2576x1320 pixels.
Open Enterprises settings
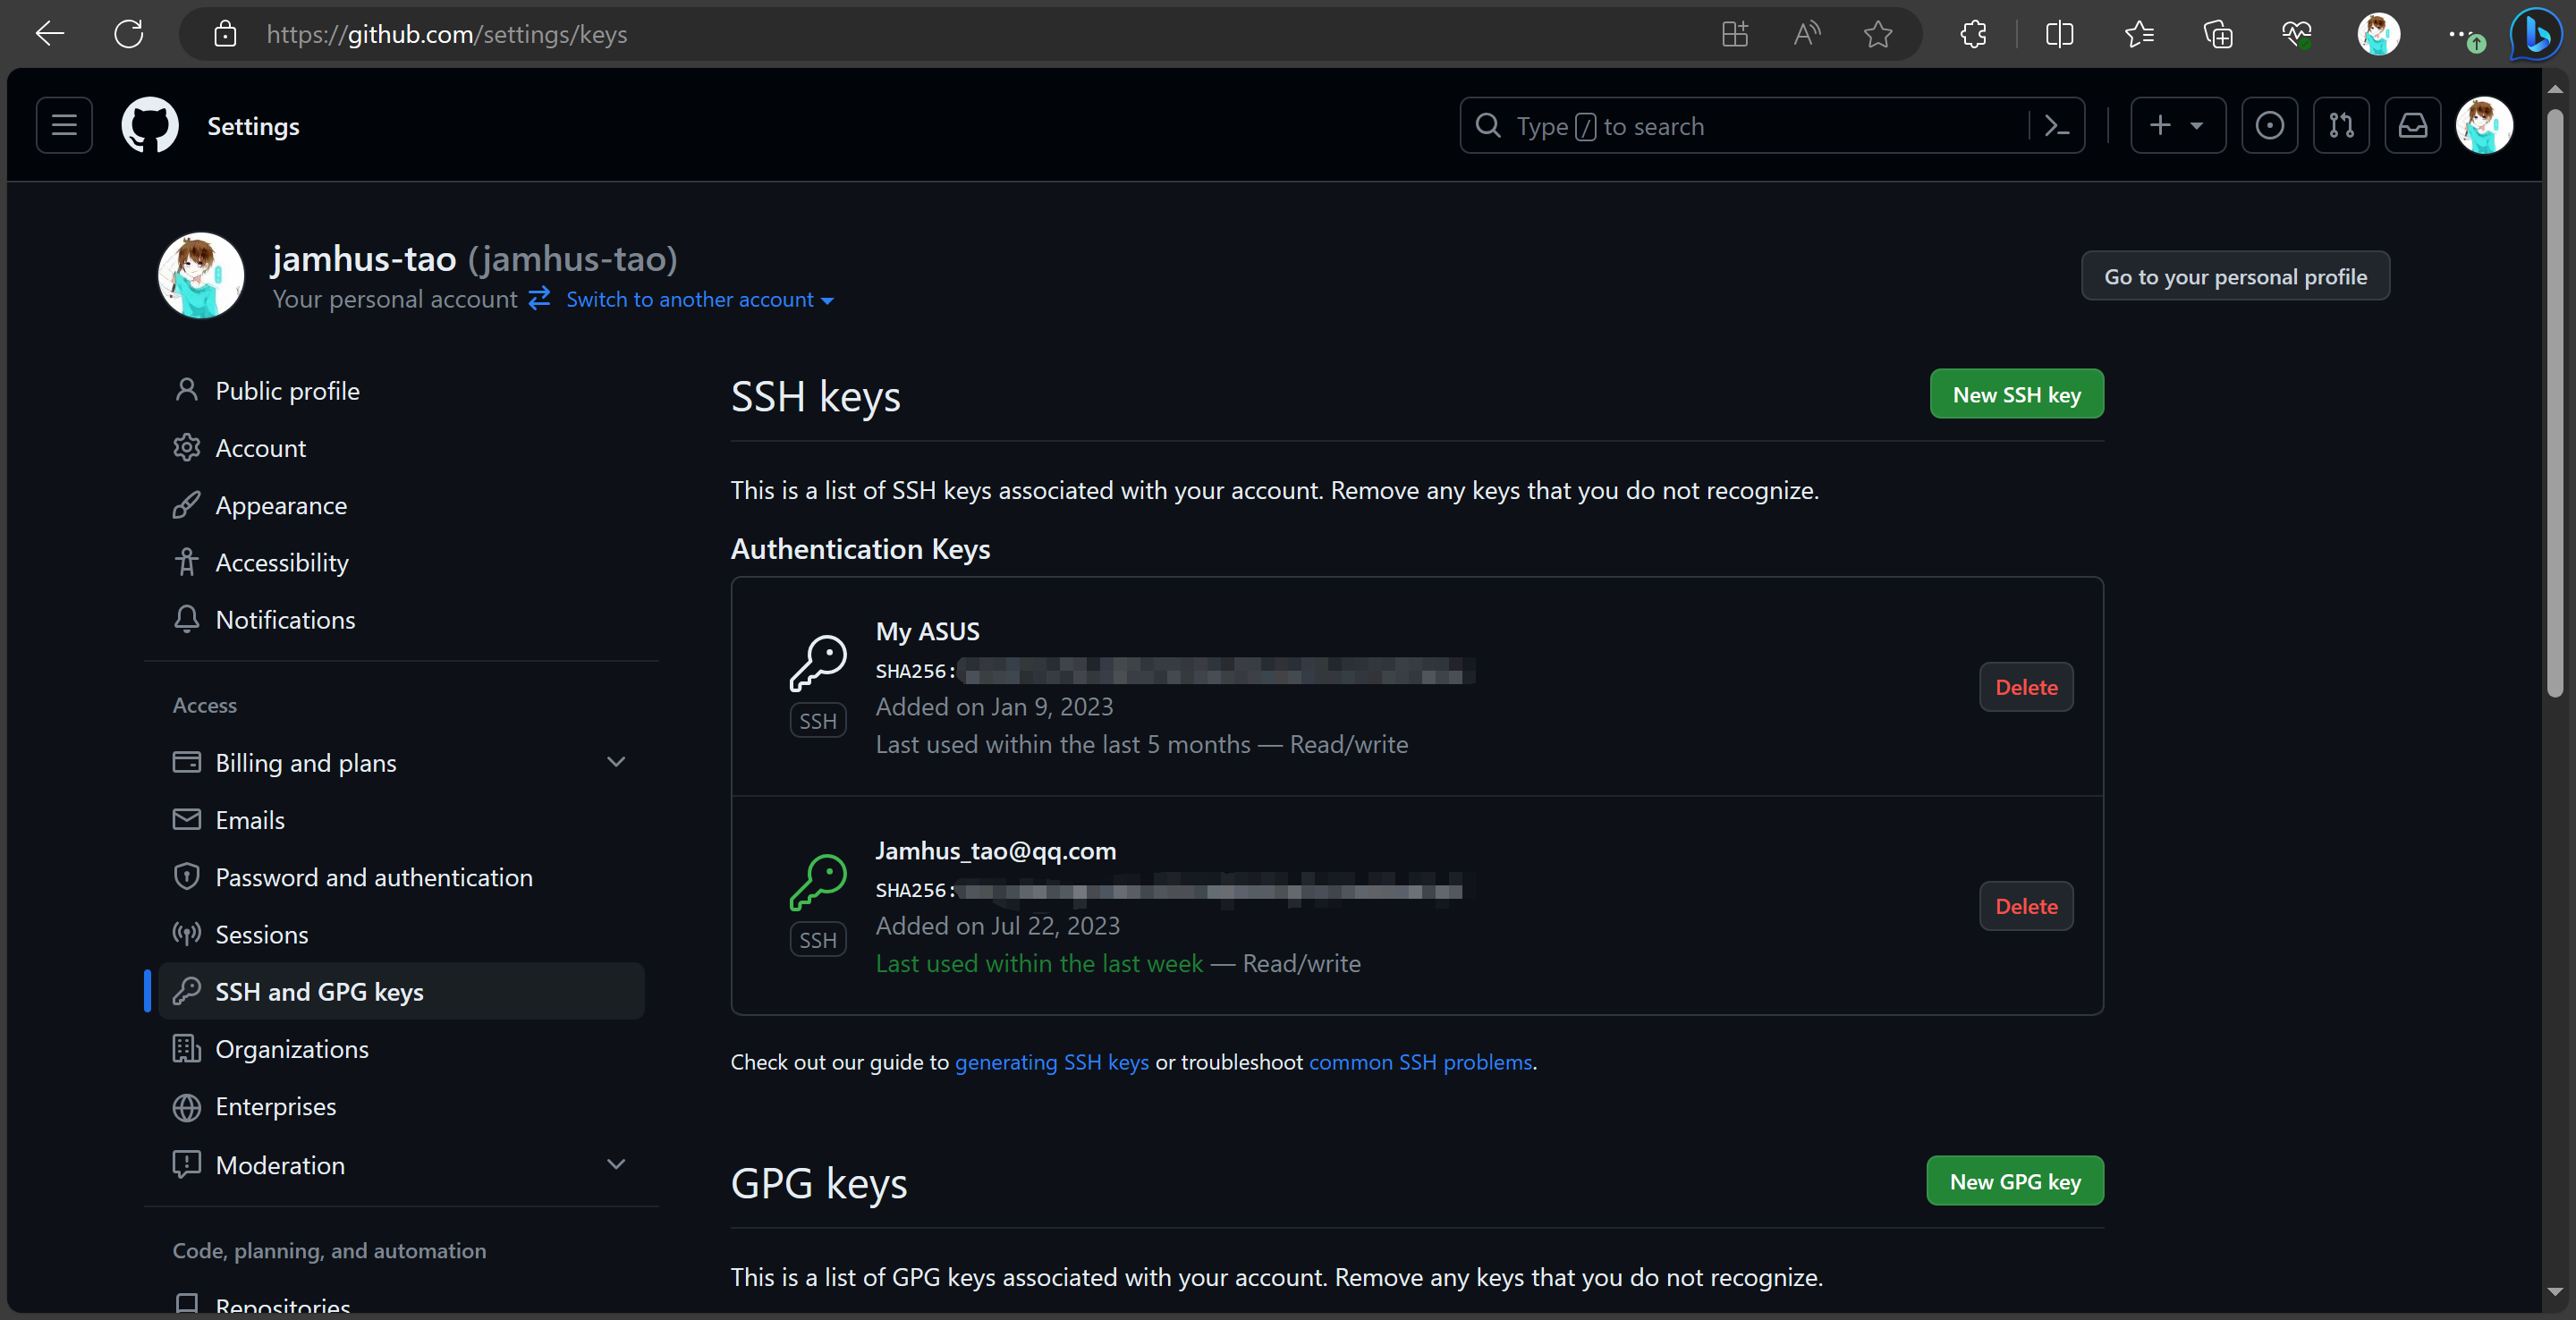click(401, 1106)
